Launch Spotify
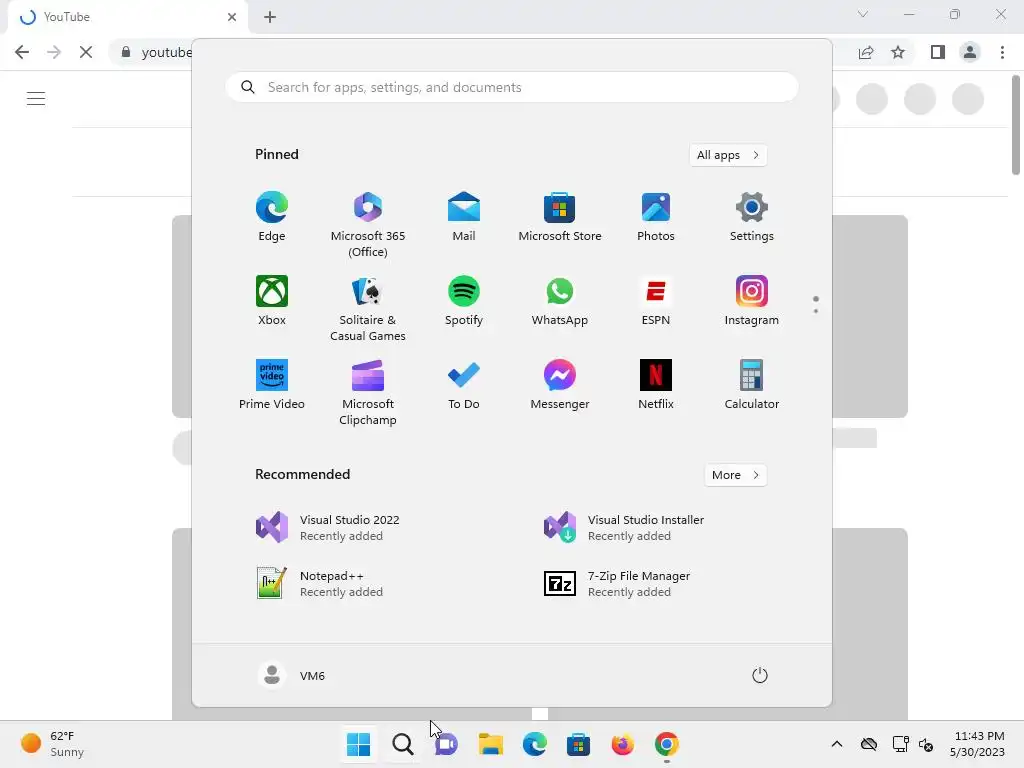The width and height of the screenshot is (1024, 768). click(x=464, y=301)
